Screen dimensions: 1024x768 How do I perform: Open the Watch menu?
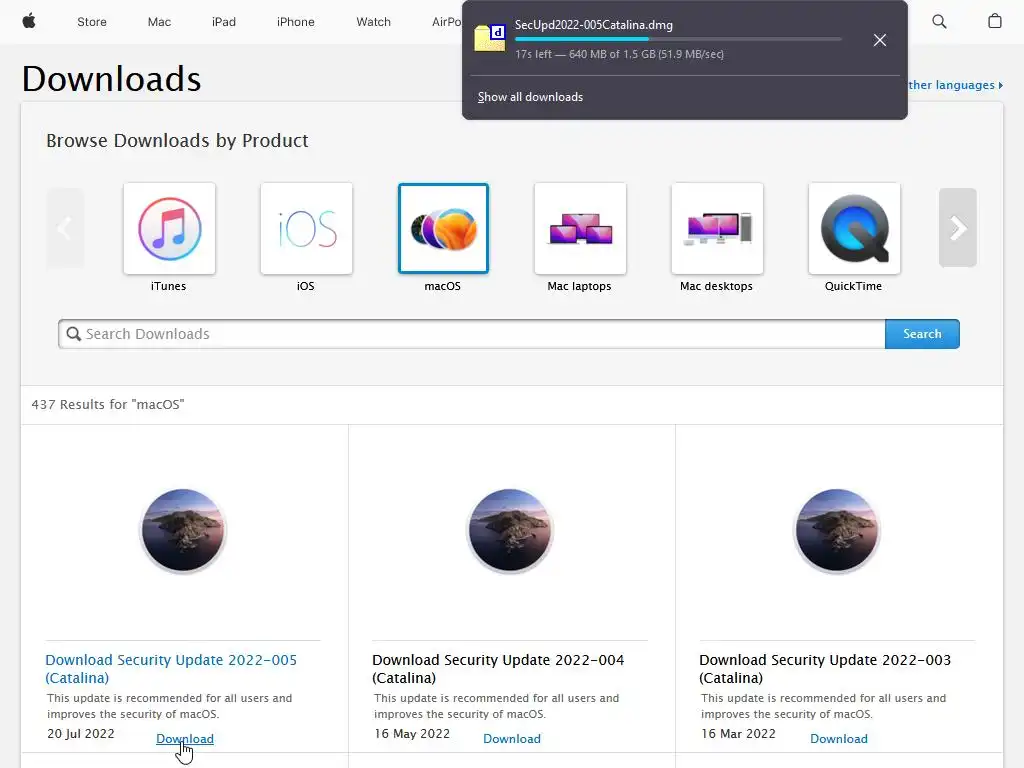373,22
